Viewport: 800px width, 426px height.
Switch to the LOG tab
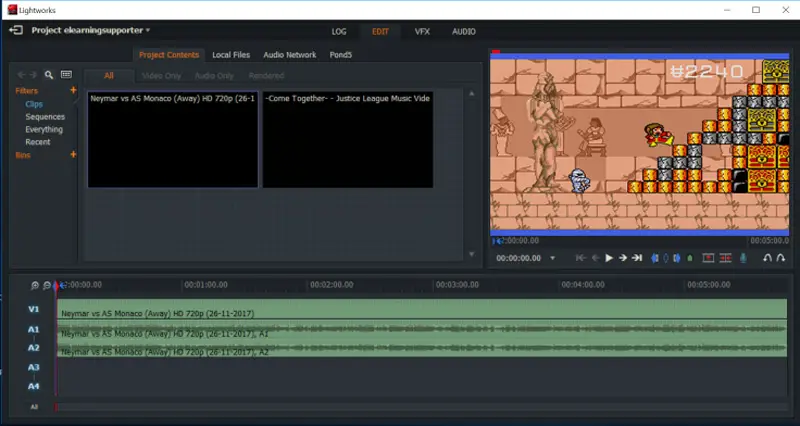click(x=339, y=32)
